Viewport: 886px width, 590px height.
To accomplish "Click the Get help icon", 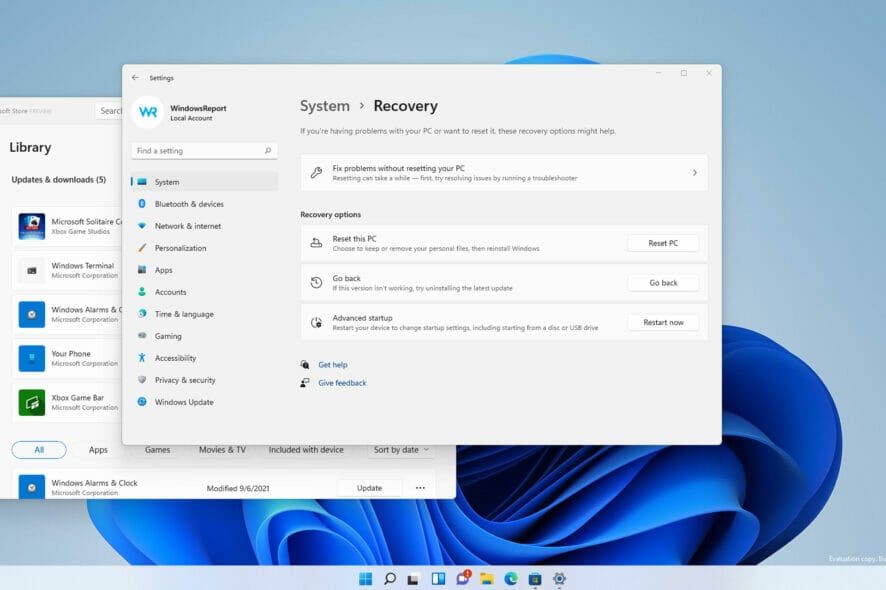I will point(305,365).
